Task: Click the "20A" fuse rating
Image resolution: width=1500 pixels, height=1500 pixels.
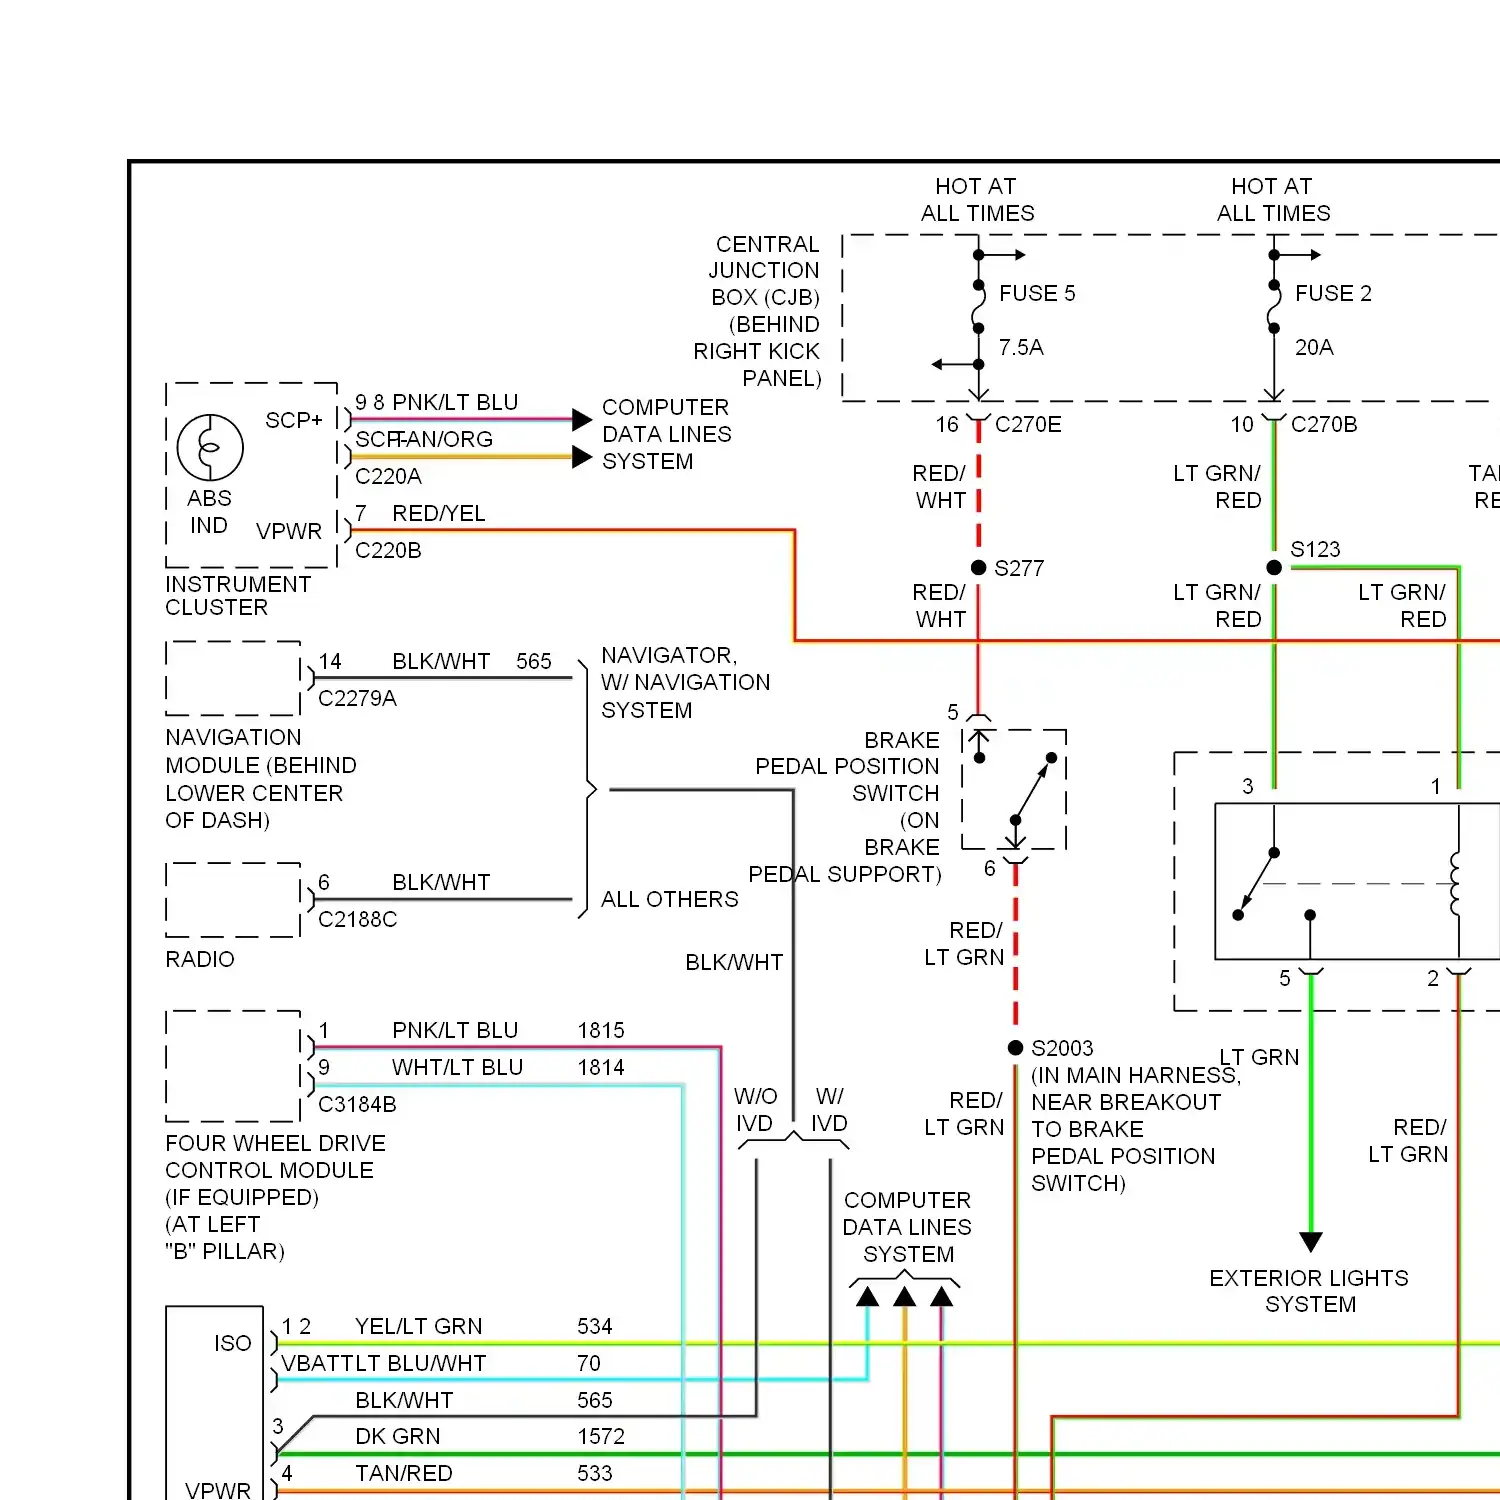Action: pos(1314,347)
